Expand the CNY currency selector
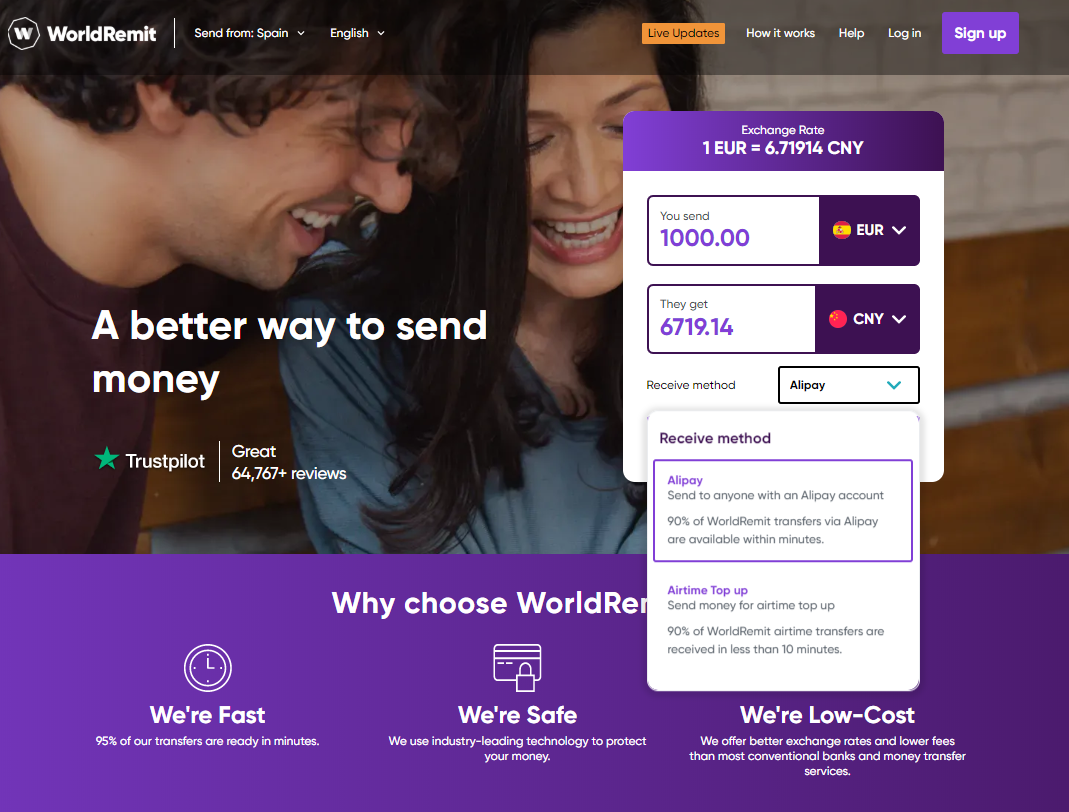This screenshot has height=812, width=1069. pos(867,319)
